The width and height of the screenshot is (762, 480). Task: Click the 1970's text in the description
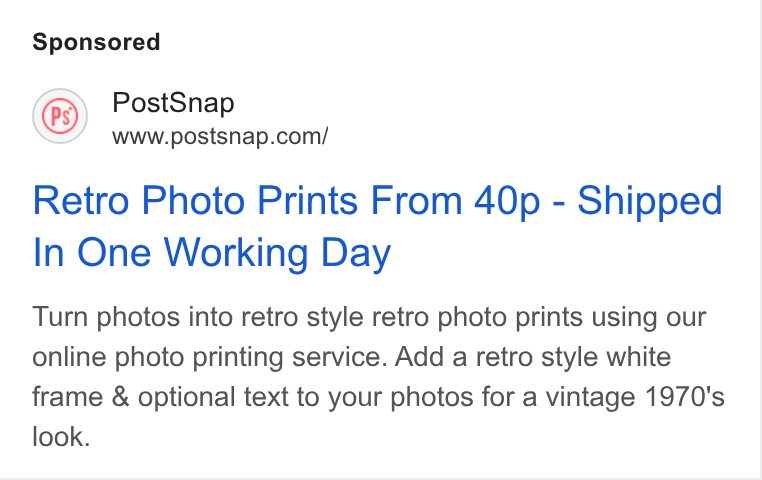coord(685,396)
